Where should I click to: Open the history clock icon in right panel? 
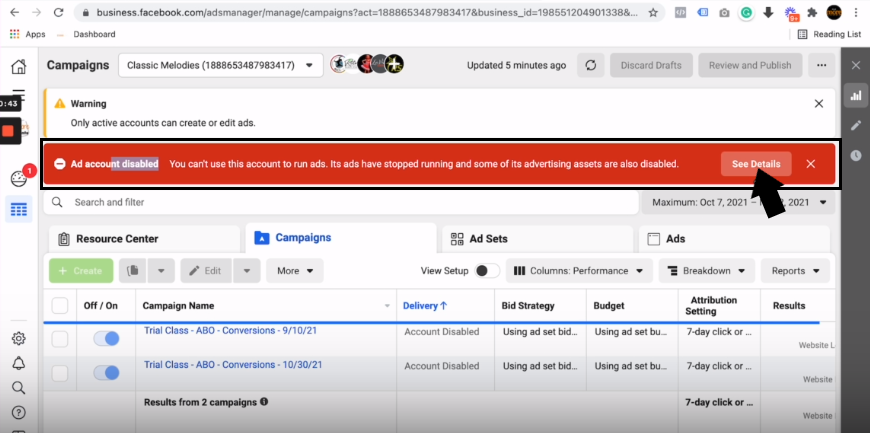coord(856,155)
